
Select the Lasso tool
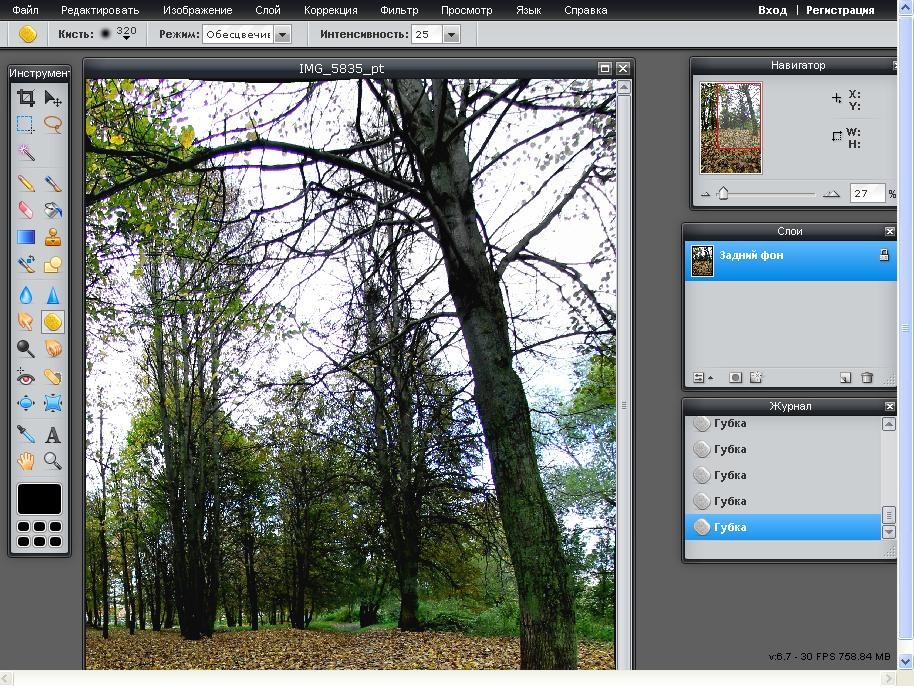click(x=52, y=124)
